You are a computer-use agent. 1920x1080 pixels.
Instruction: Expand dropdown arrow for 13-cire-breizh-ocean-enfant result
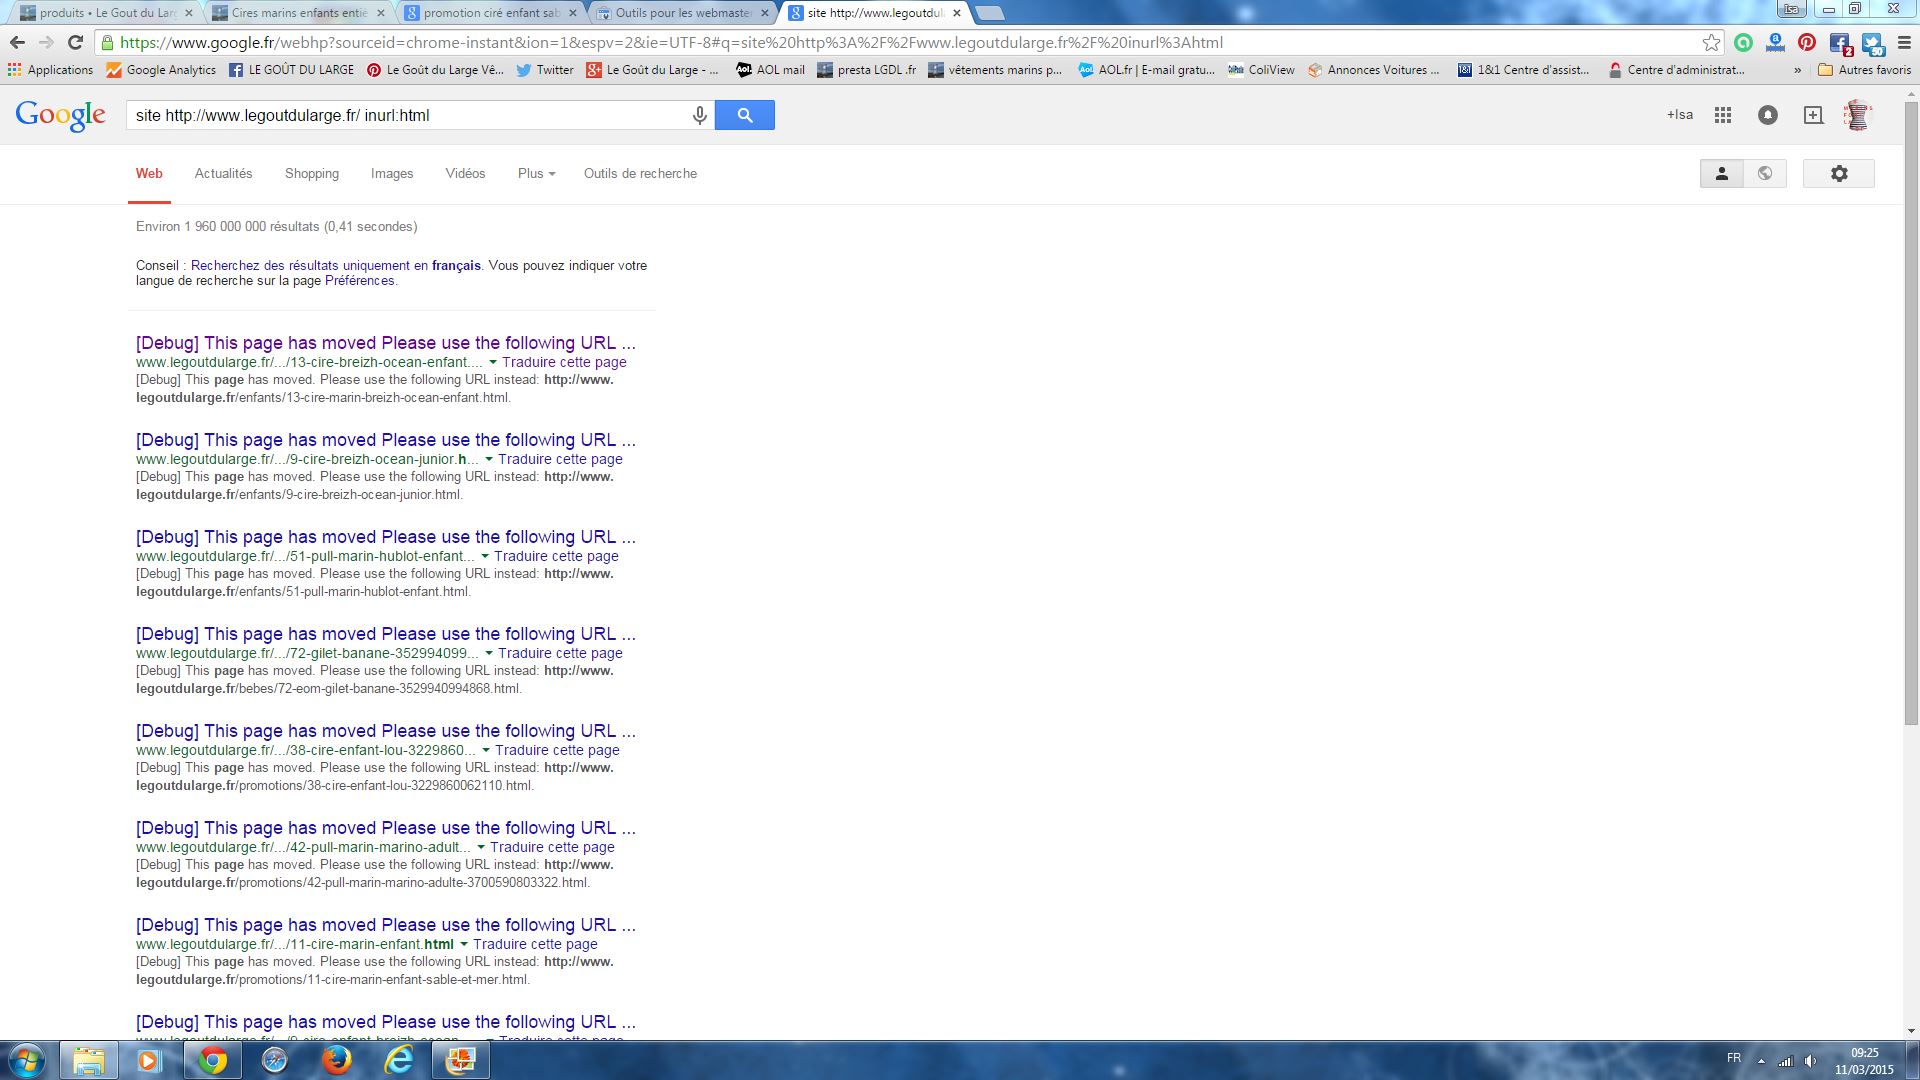pos(492,362)
